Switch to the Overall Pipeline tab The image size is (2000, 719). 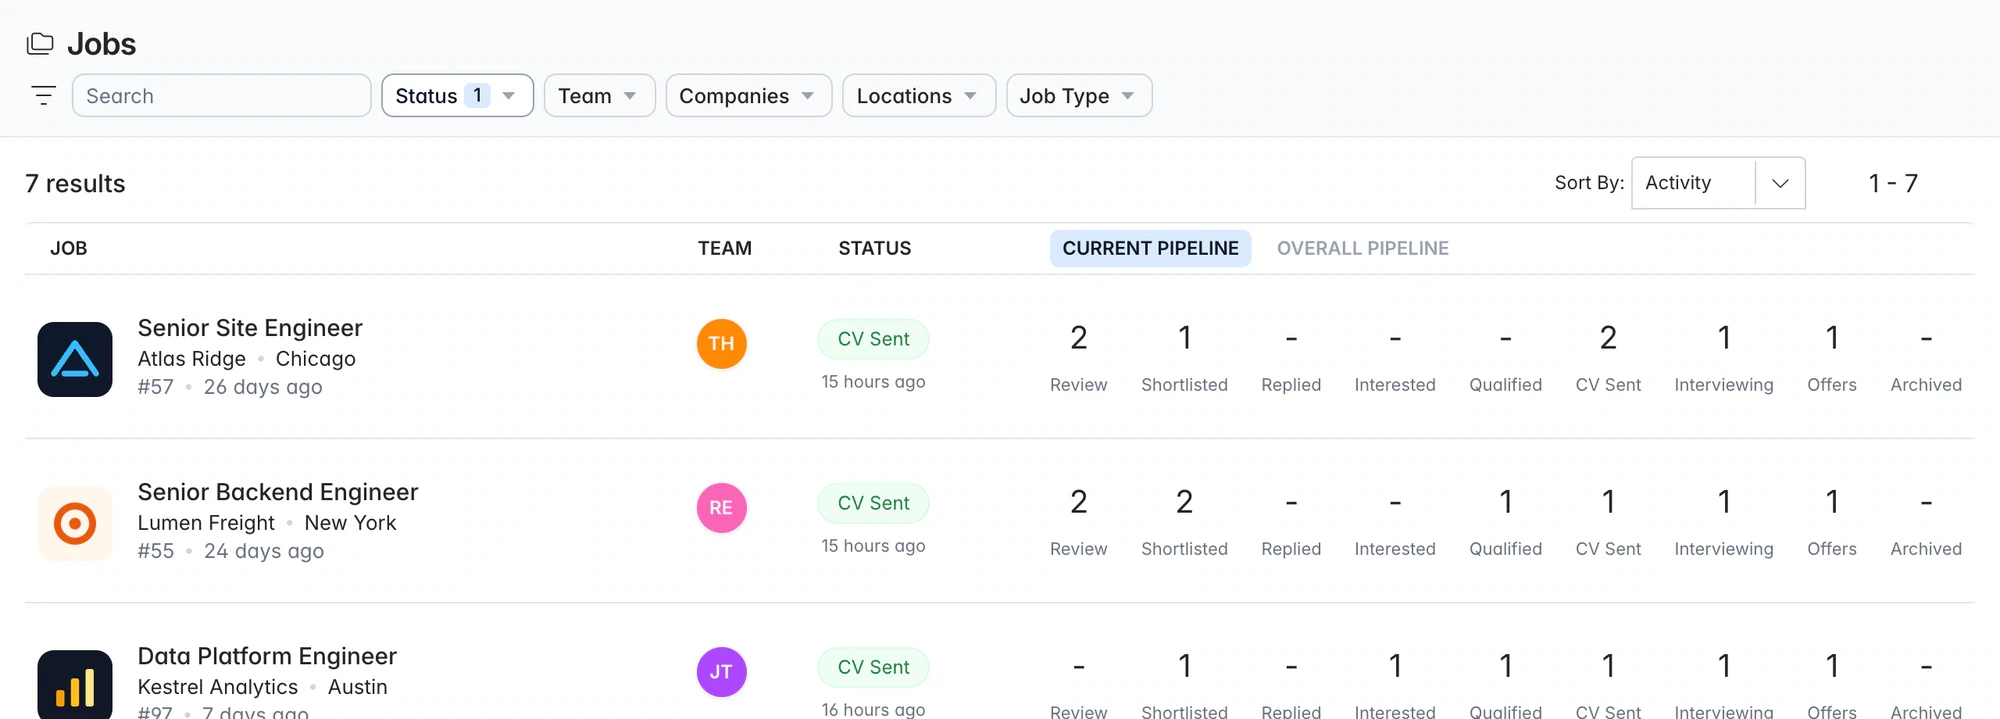(1362, 248)
